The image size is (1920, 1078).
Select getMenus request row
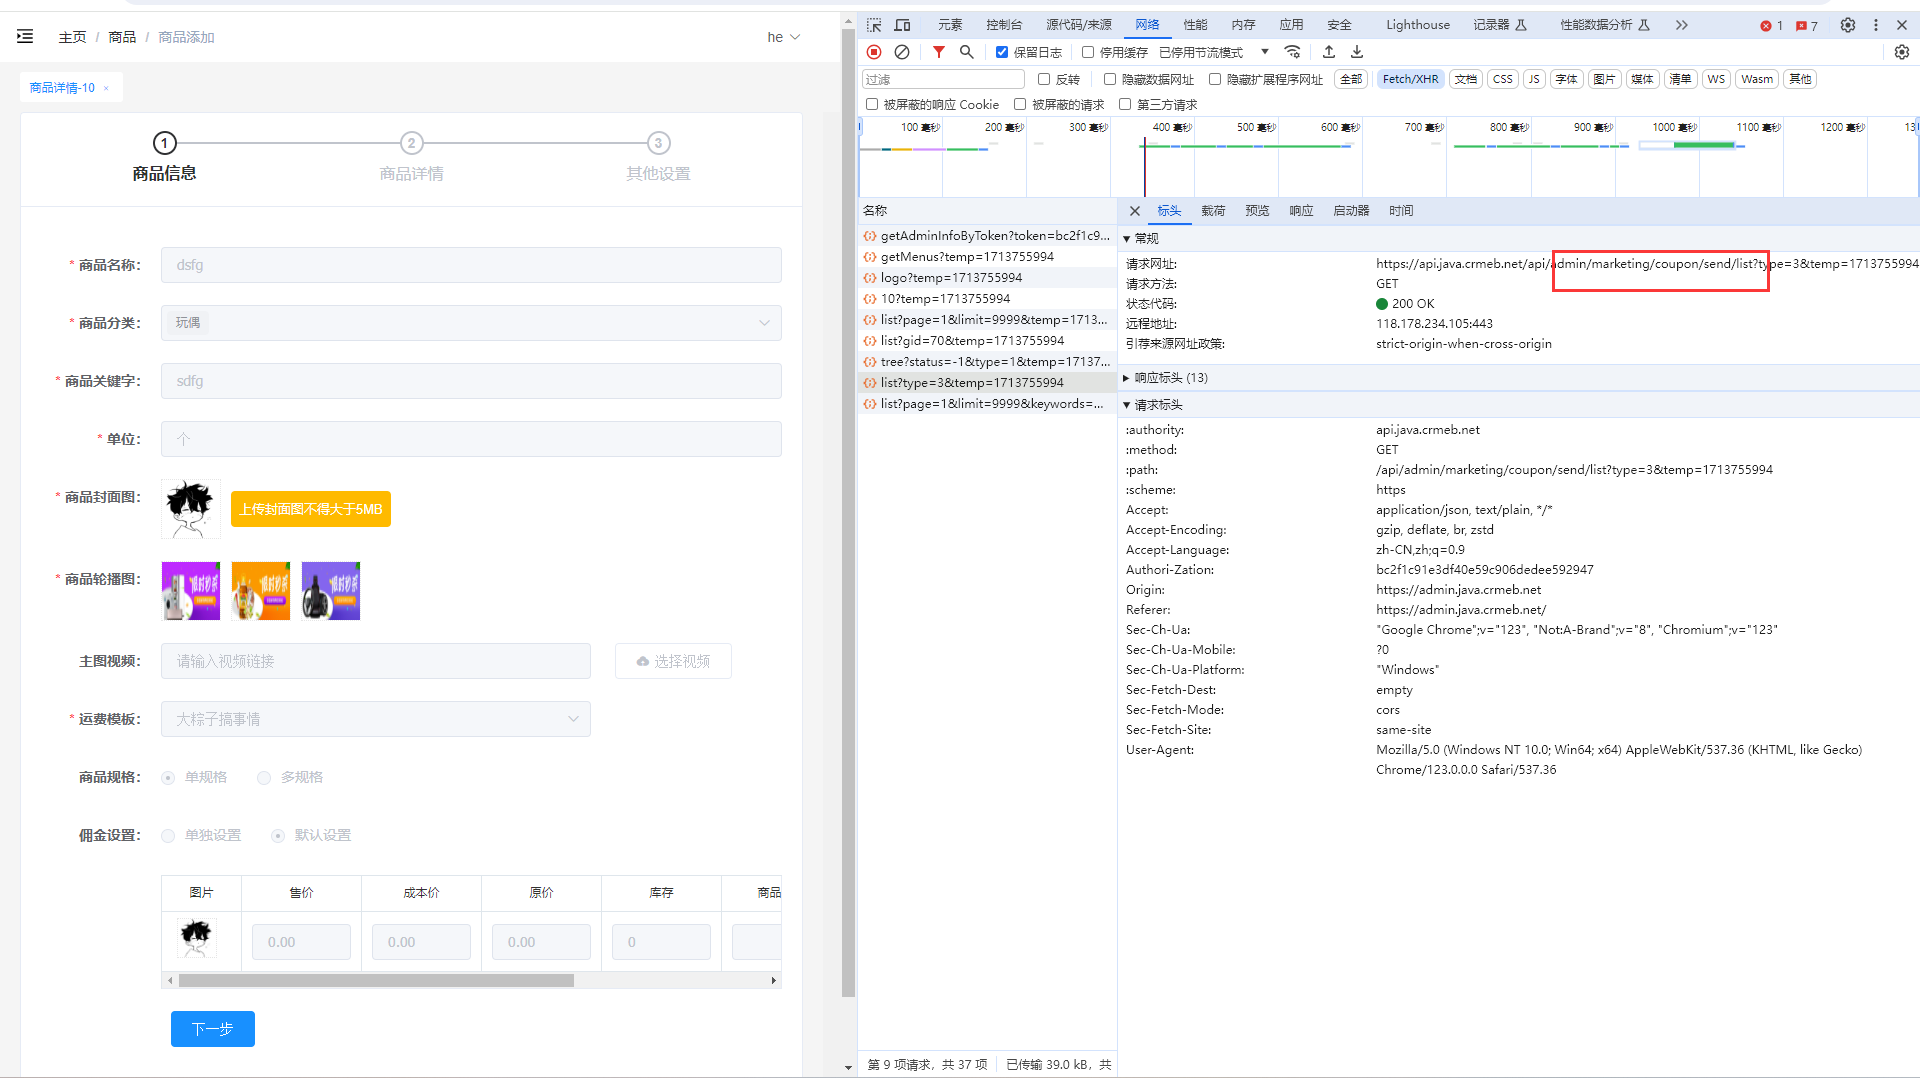coord(987,257)
